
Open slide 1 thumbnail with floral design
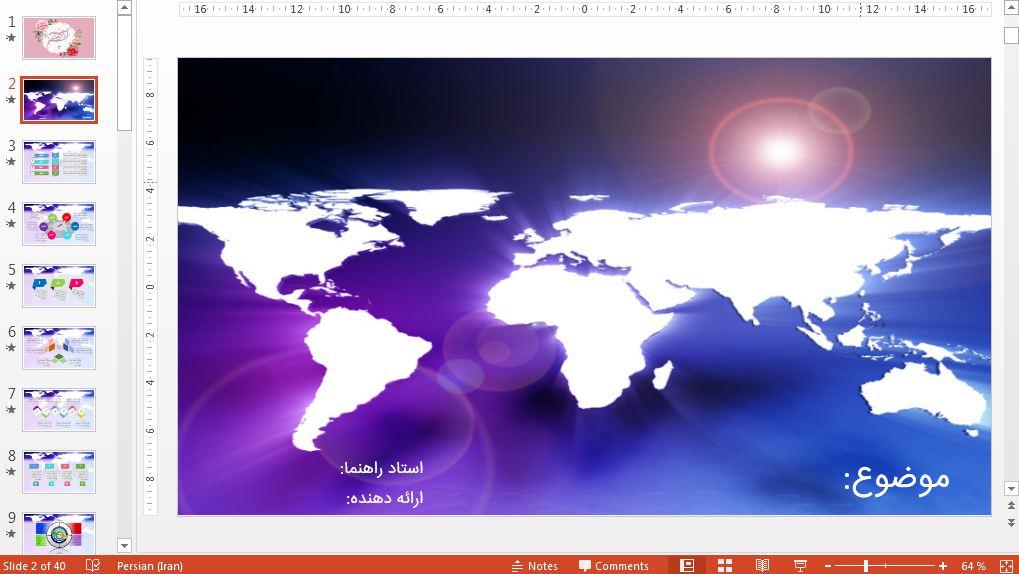59,38
